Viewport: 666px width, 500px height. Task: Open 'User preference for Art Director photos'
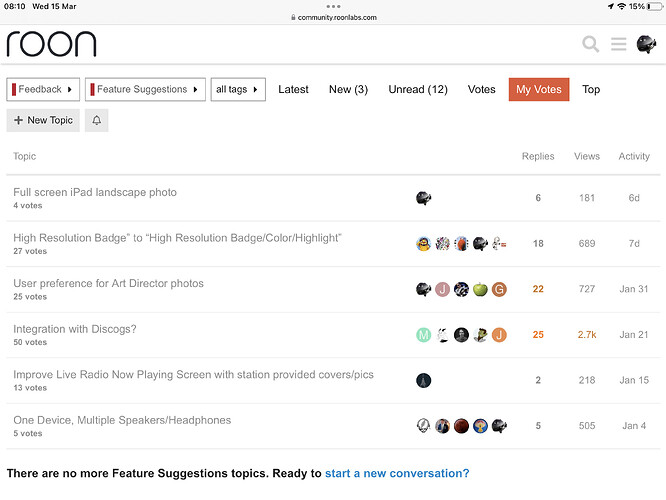(x=108, y=283)
